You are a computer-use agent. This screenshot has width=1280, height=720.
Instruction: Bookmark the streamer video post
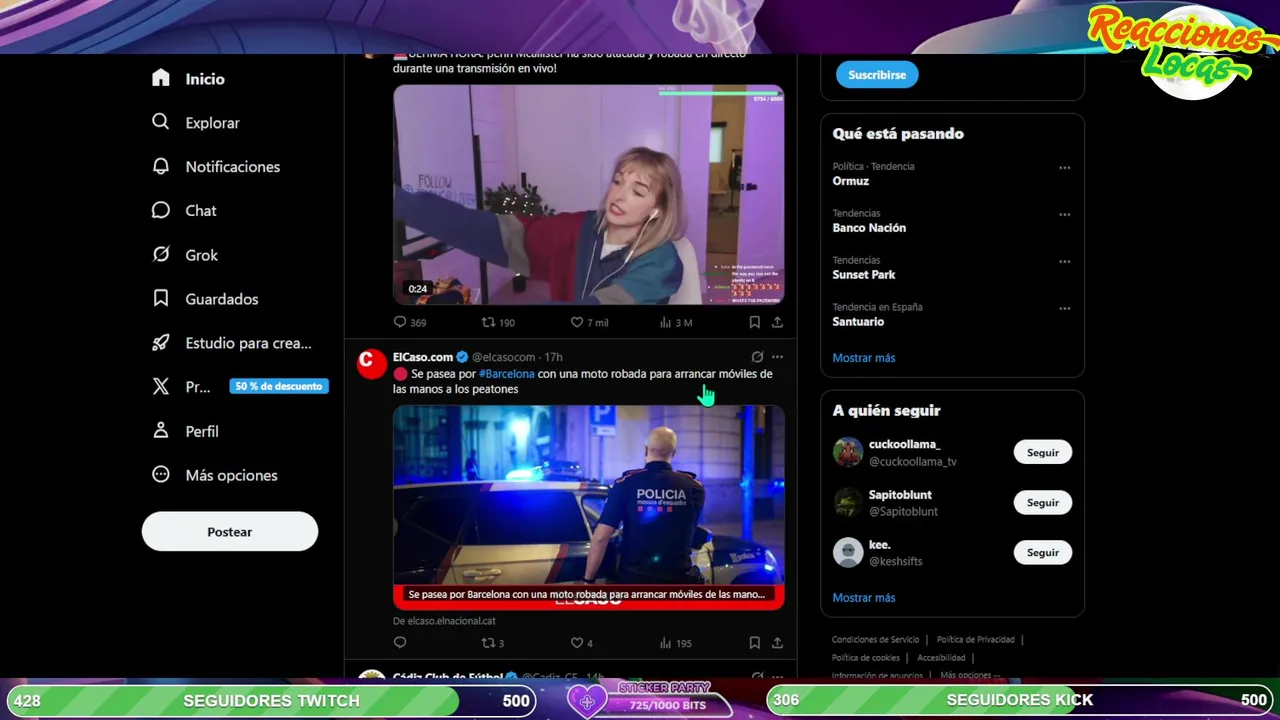point(754,322)
